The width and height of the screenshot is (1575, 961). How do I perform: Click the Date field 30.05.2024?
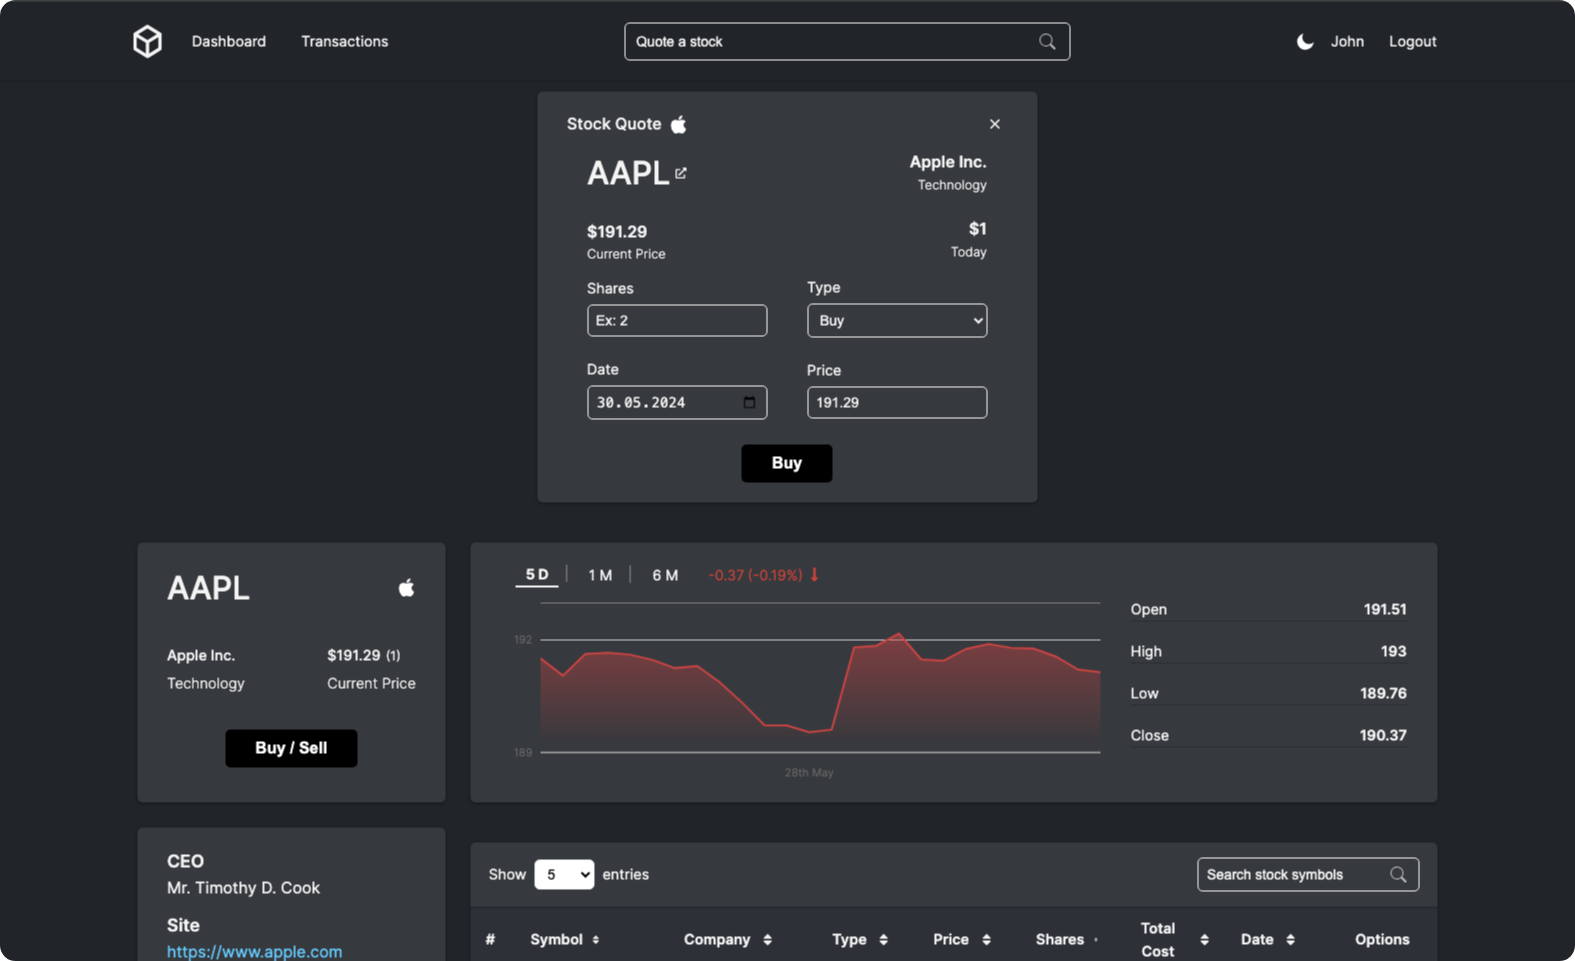677,402
